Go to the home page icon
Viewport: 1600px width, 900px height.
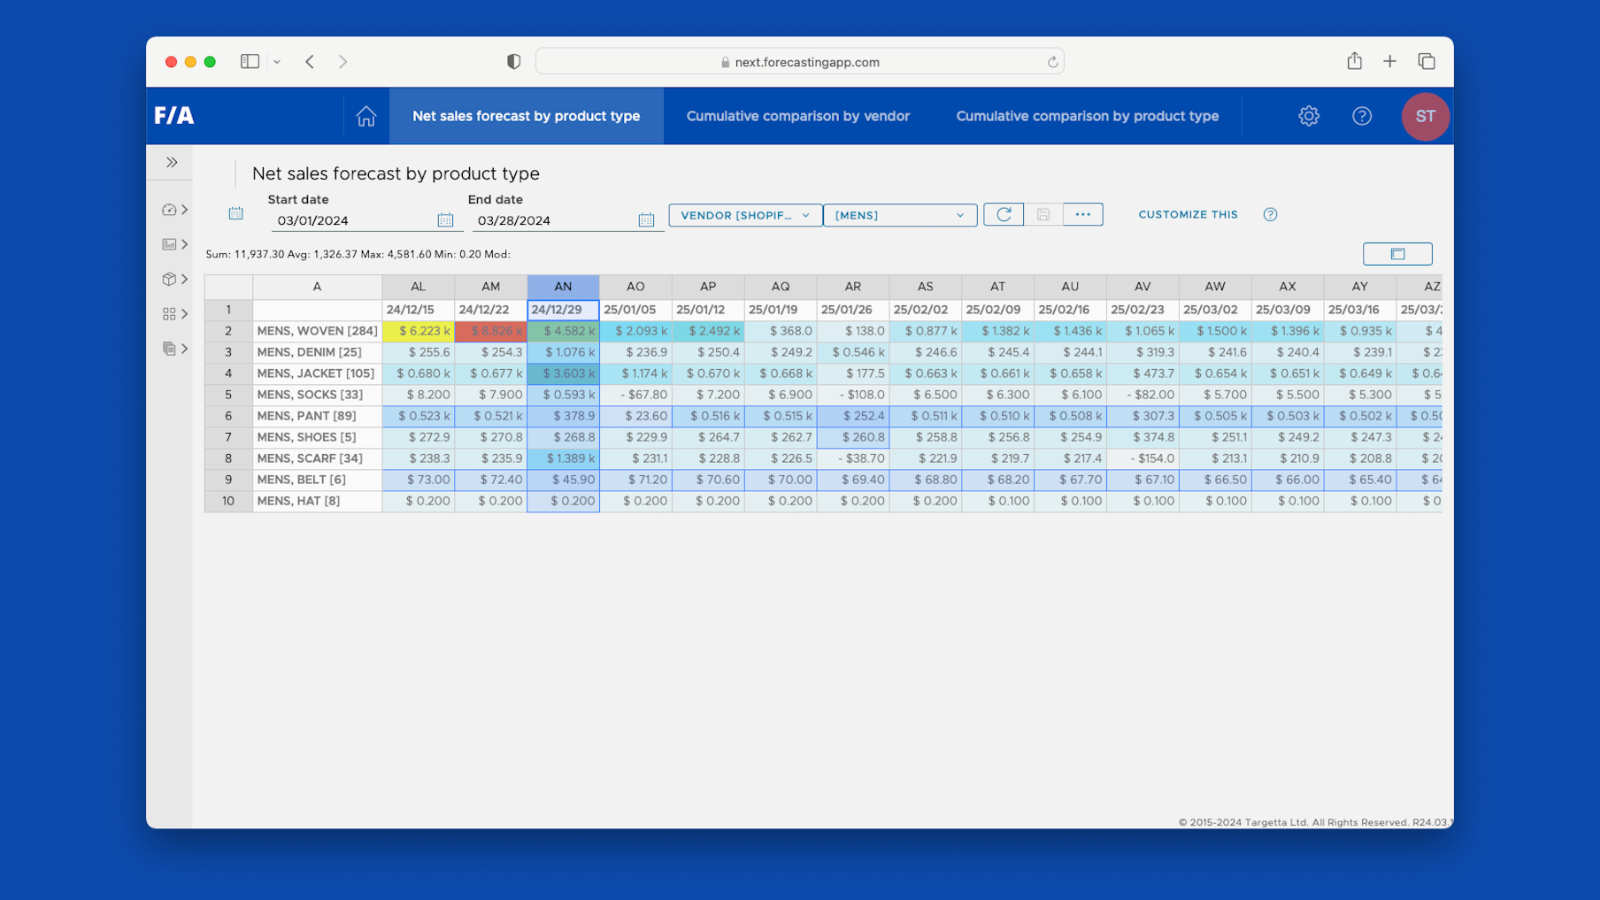pyautogui.click(x=366, y=116)
